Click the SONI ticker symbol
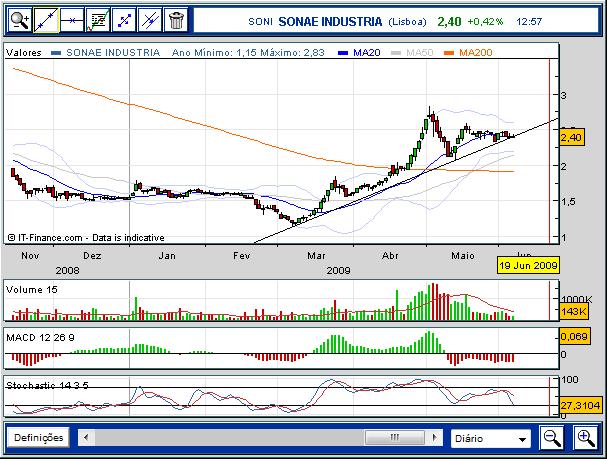 (260, 22)
